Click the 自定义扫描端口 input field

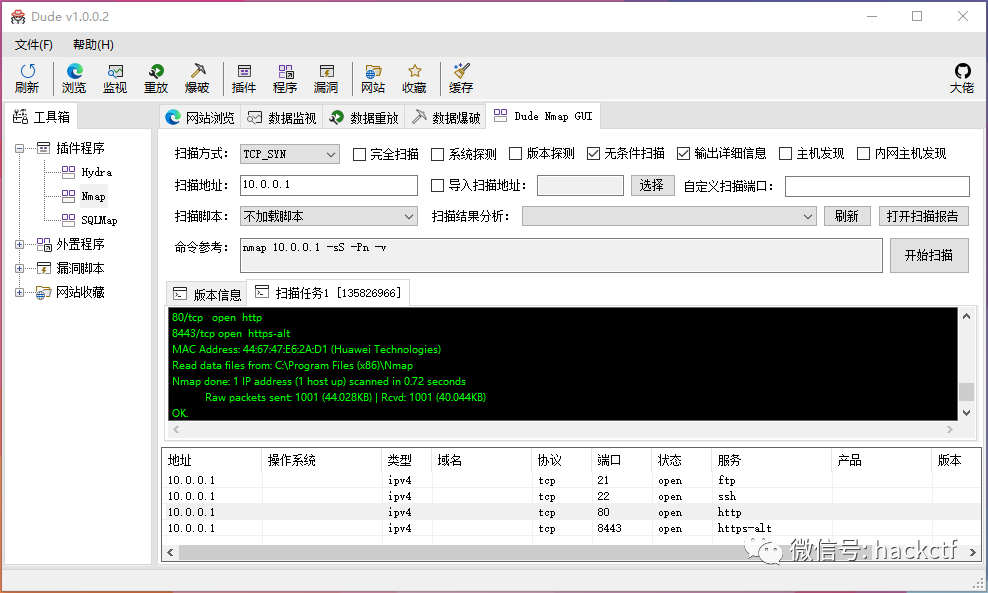pyautogui.click(x=876, y=186)
